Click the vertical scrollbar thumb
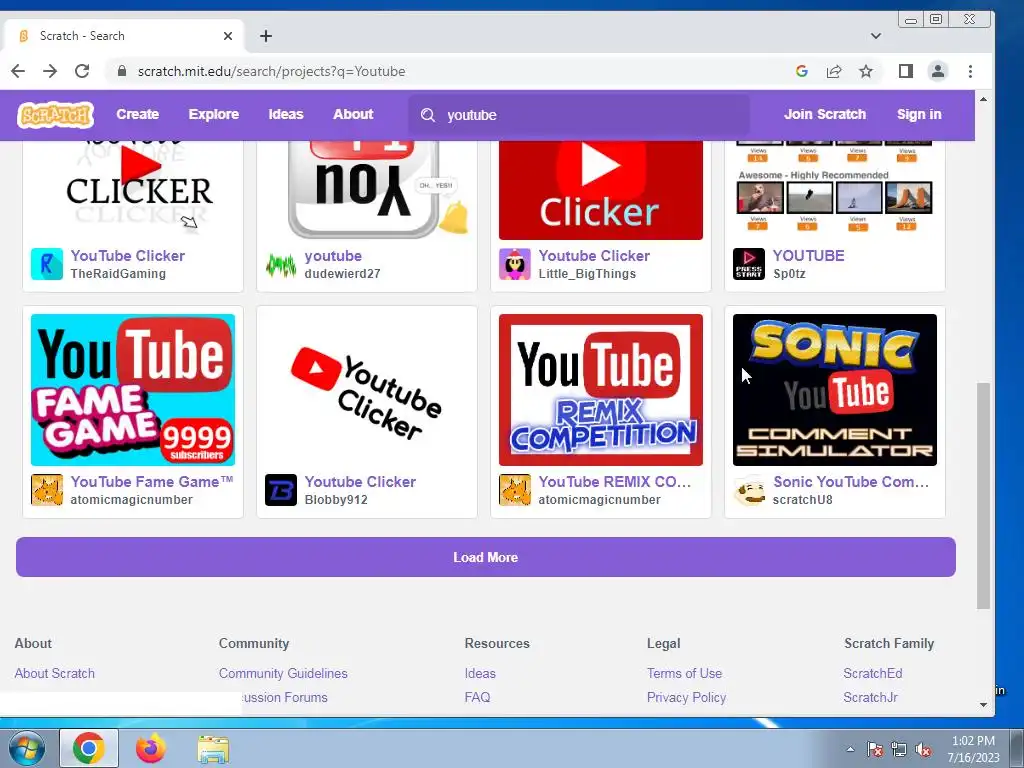The width and height of the screenshot is (1024, 768). point(984,496)
